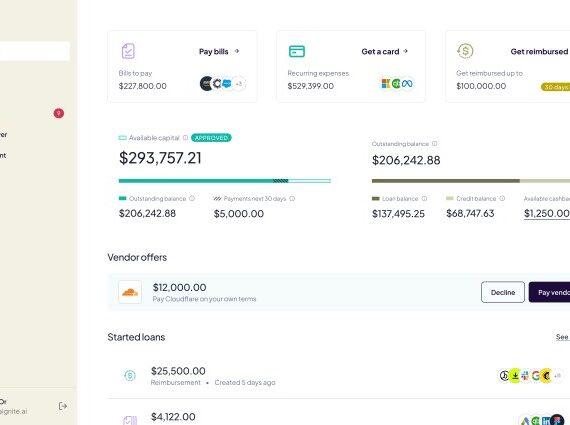The image size is (570, 425).
Task: Decline the Cloudflare vendor offer
Action: (503, 292)
